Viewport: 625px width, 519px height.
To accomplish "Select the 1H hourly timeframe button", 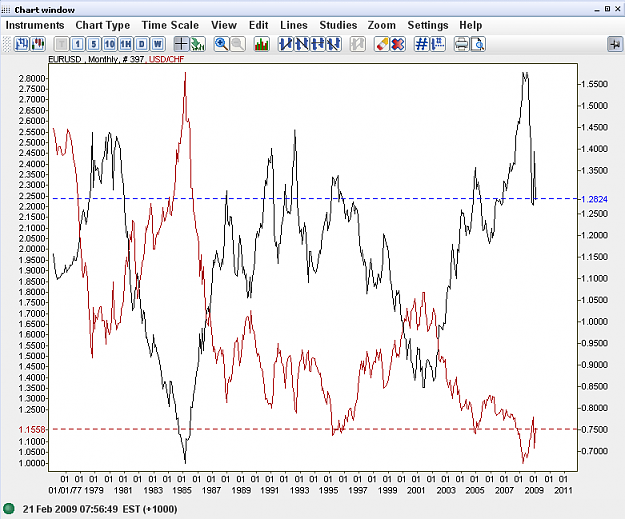I will point(126,44).
